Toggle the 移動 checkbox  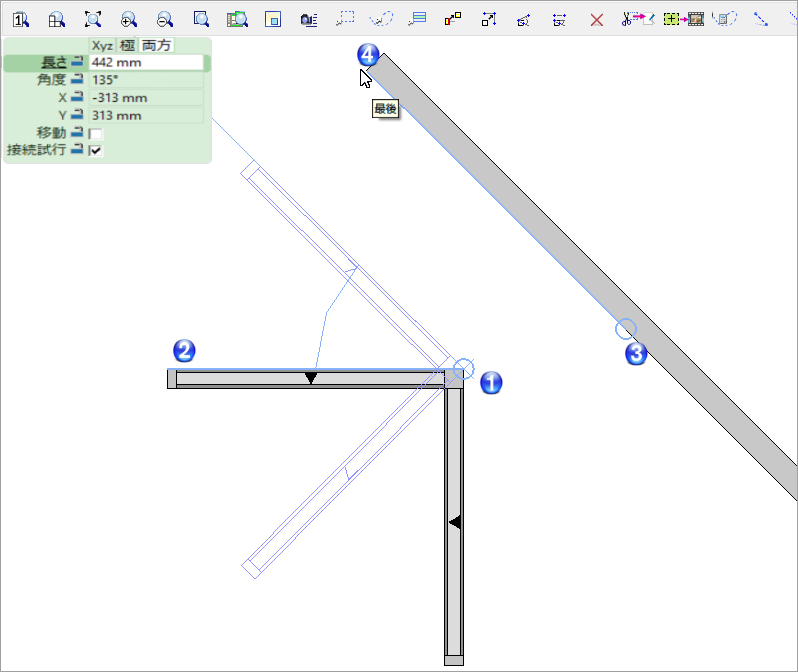95,134
